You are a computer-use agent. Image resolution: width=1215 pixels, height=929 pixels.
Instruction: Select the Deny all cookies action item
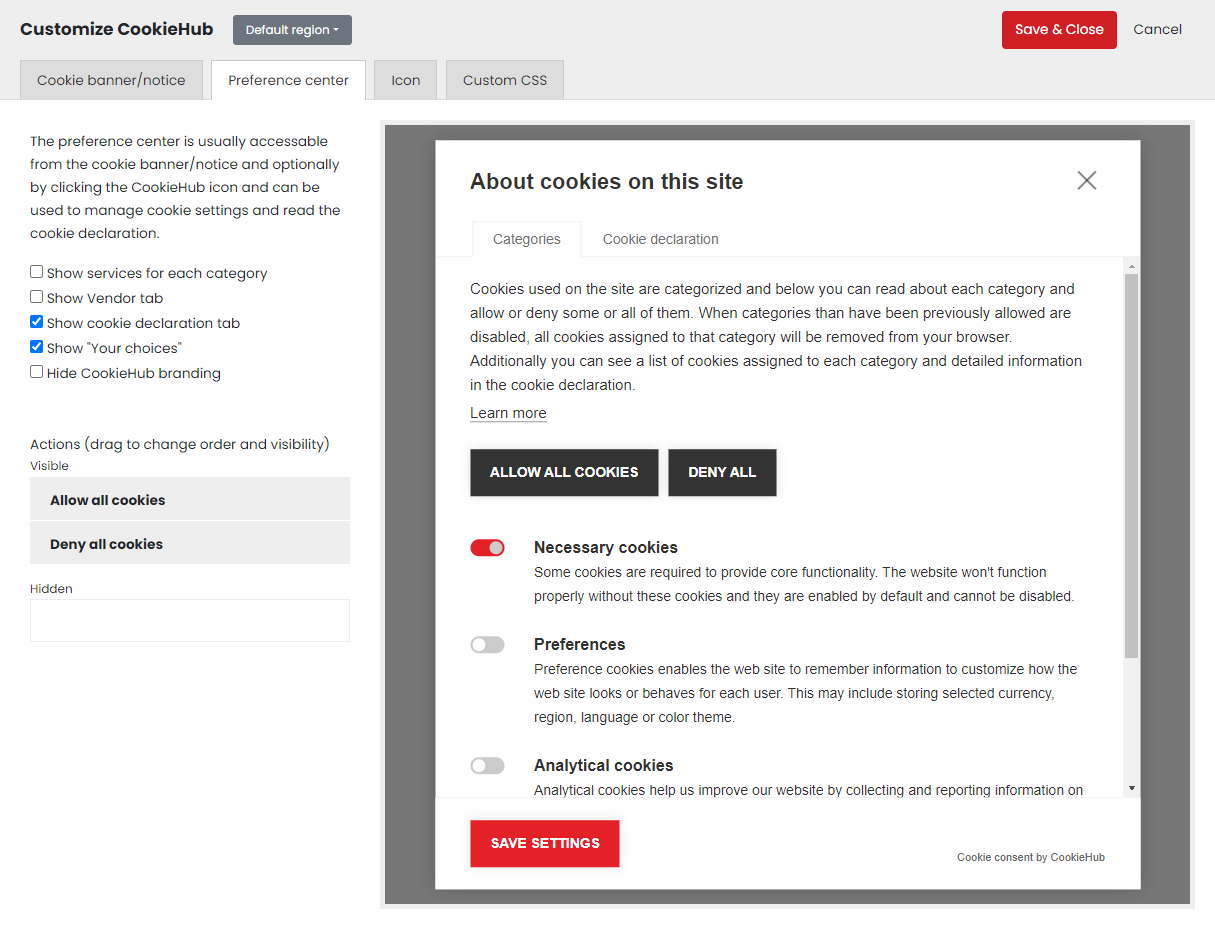tap(190, 543)
